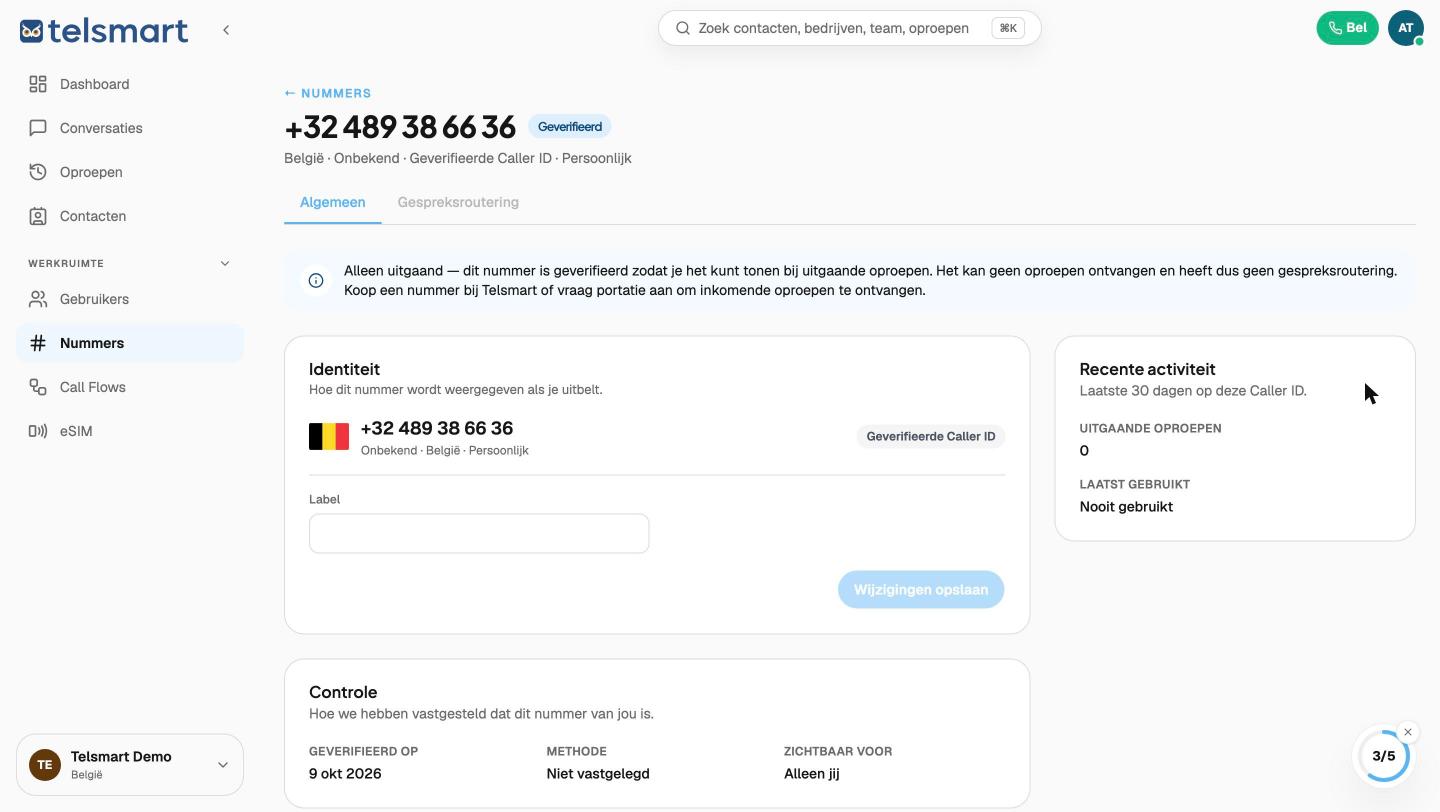Click the Oproepen history clock icon
The width and height of the screenshot is (1440, 812).
click(x=38, y=172)
